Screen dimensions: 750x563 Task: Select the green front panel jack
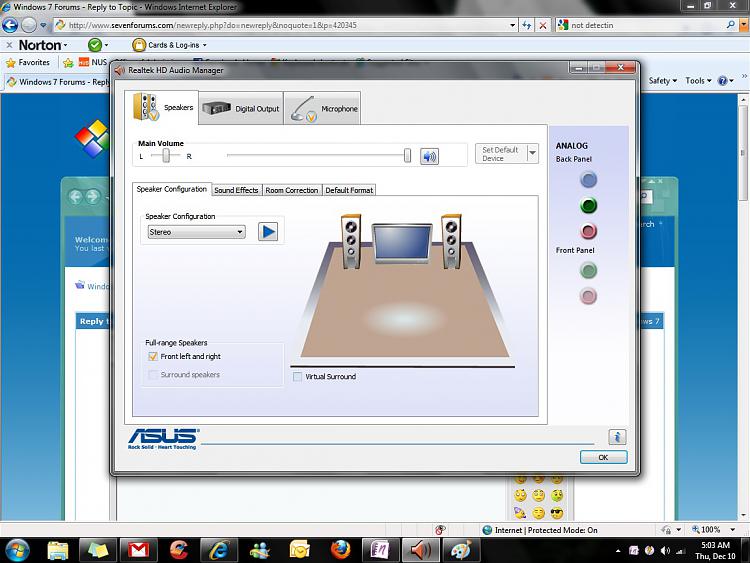coord(588,271)
